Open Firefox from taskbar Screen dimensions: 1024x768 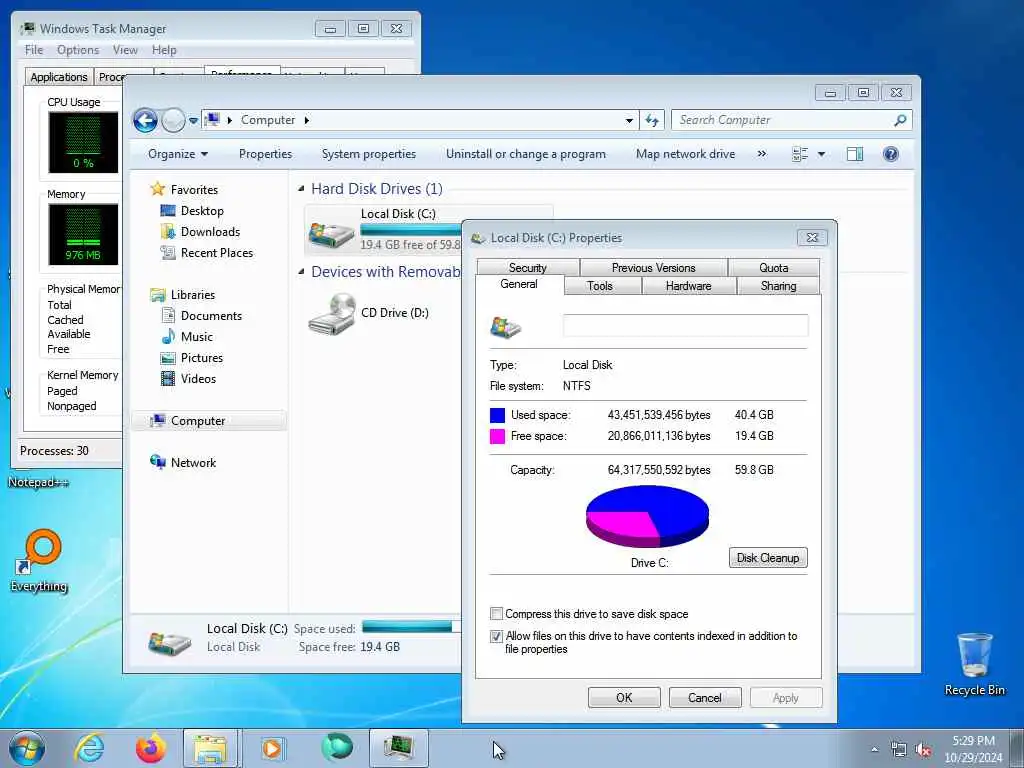150,748
